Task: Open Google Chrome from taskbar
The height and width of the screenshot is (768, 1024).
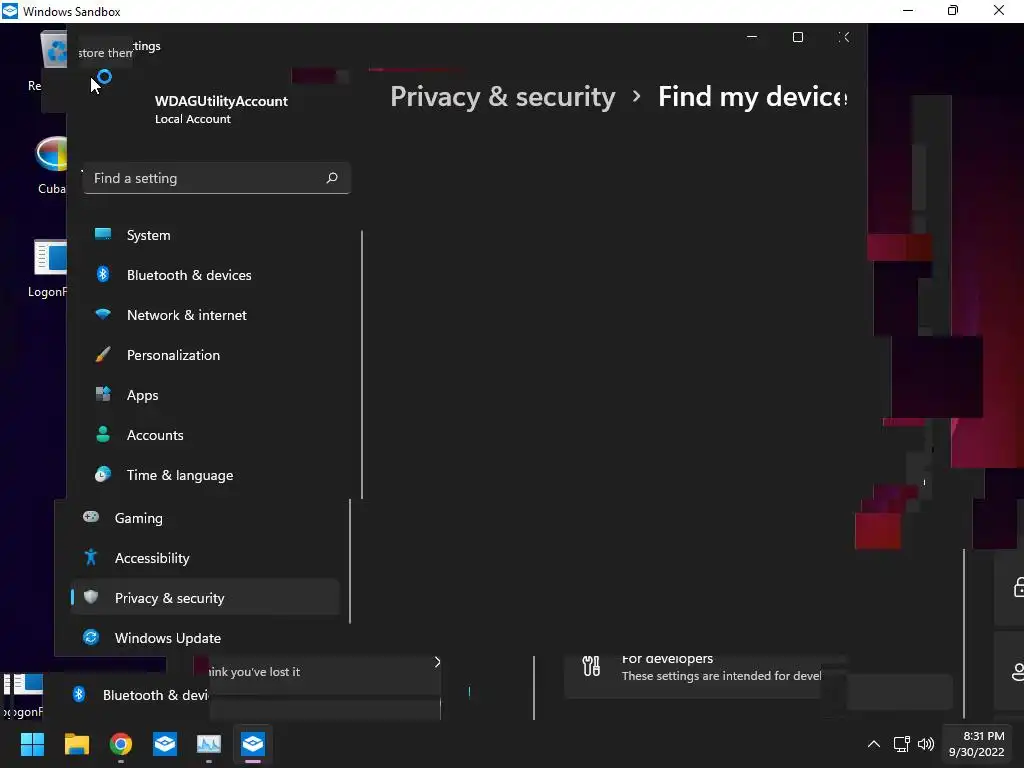Action: click(121, 744)
